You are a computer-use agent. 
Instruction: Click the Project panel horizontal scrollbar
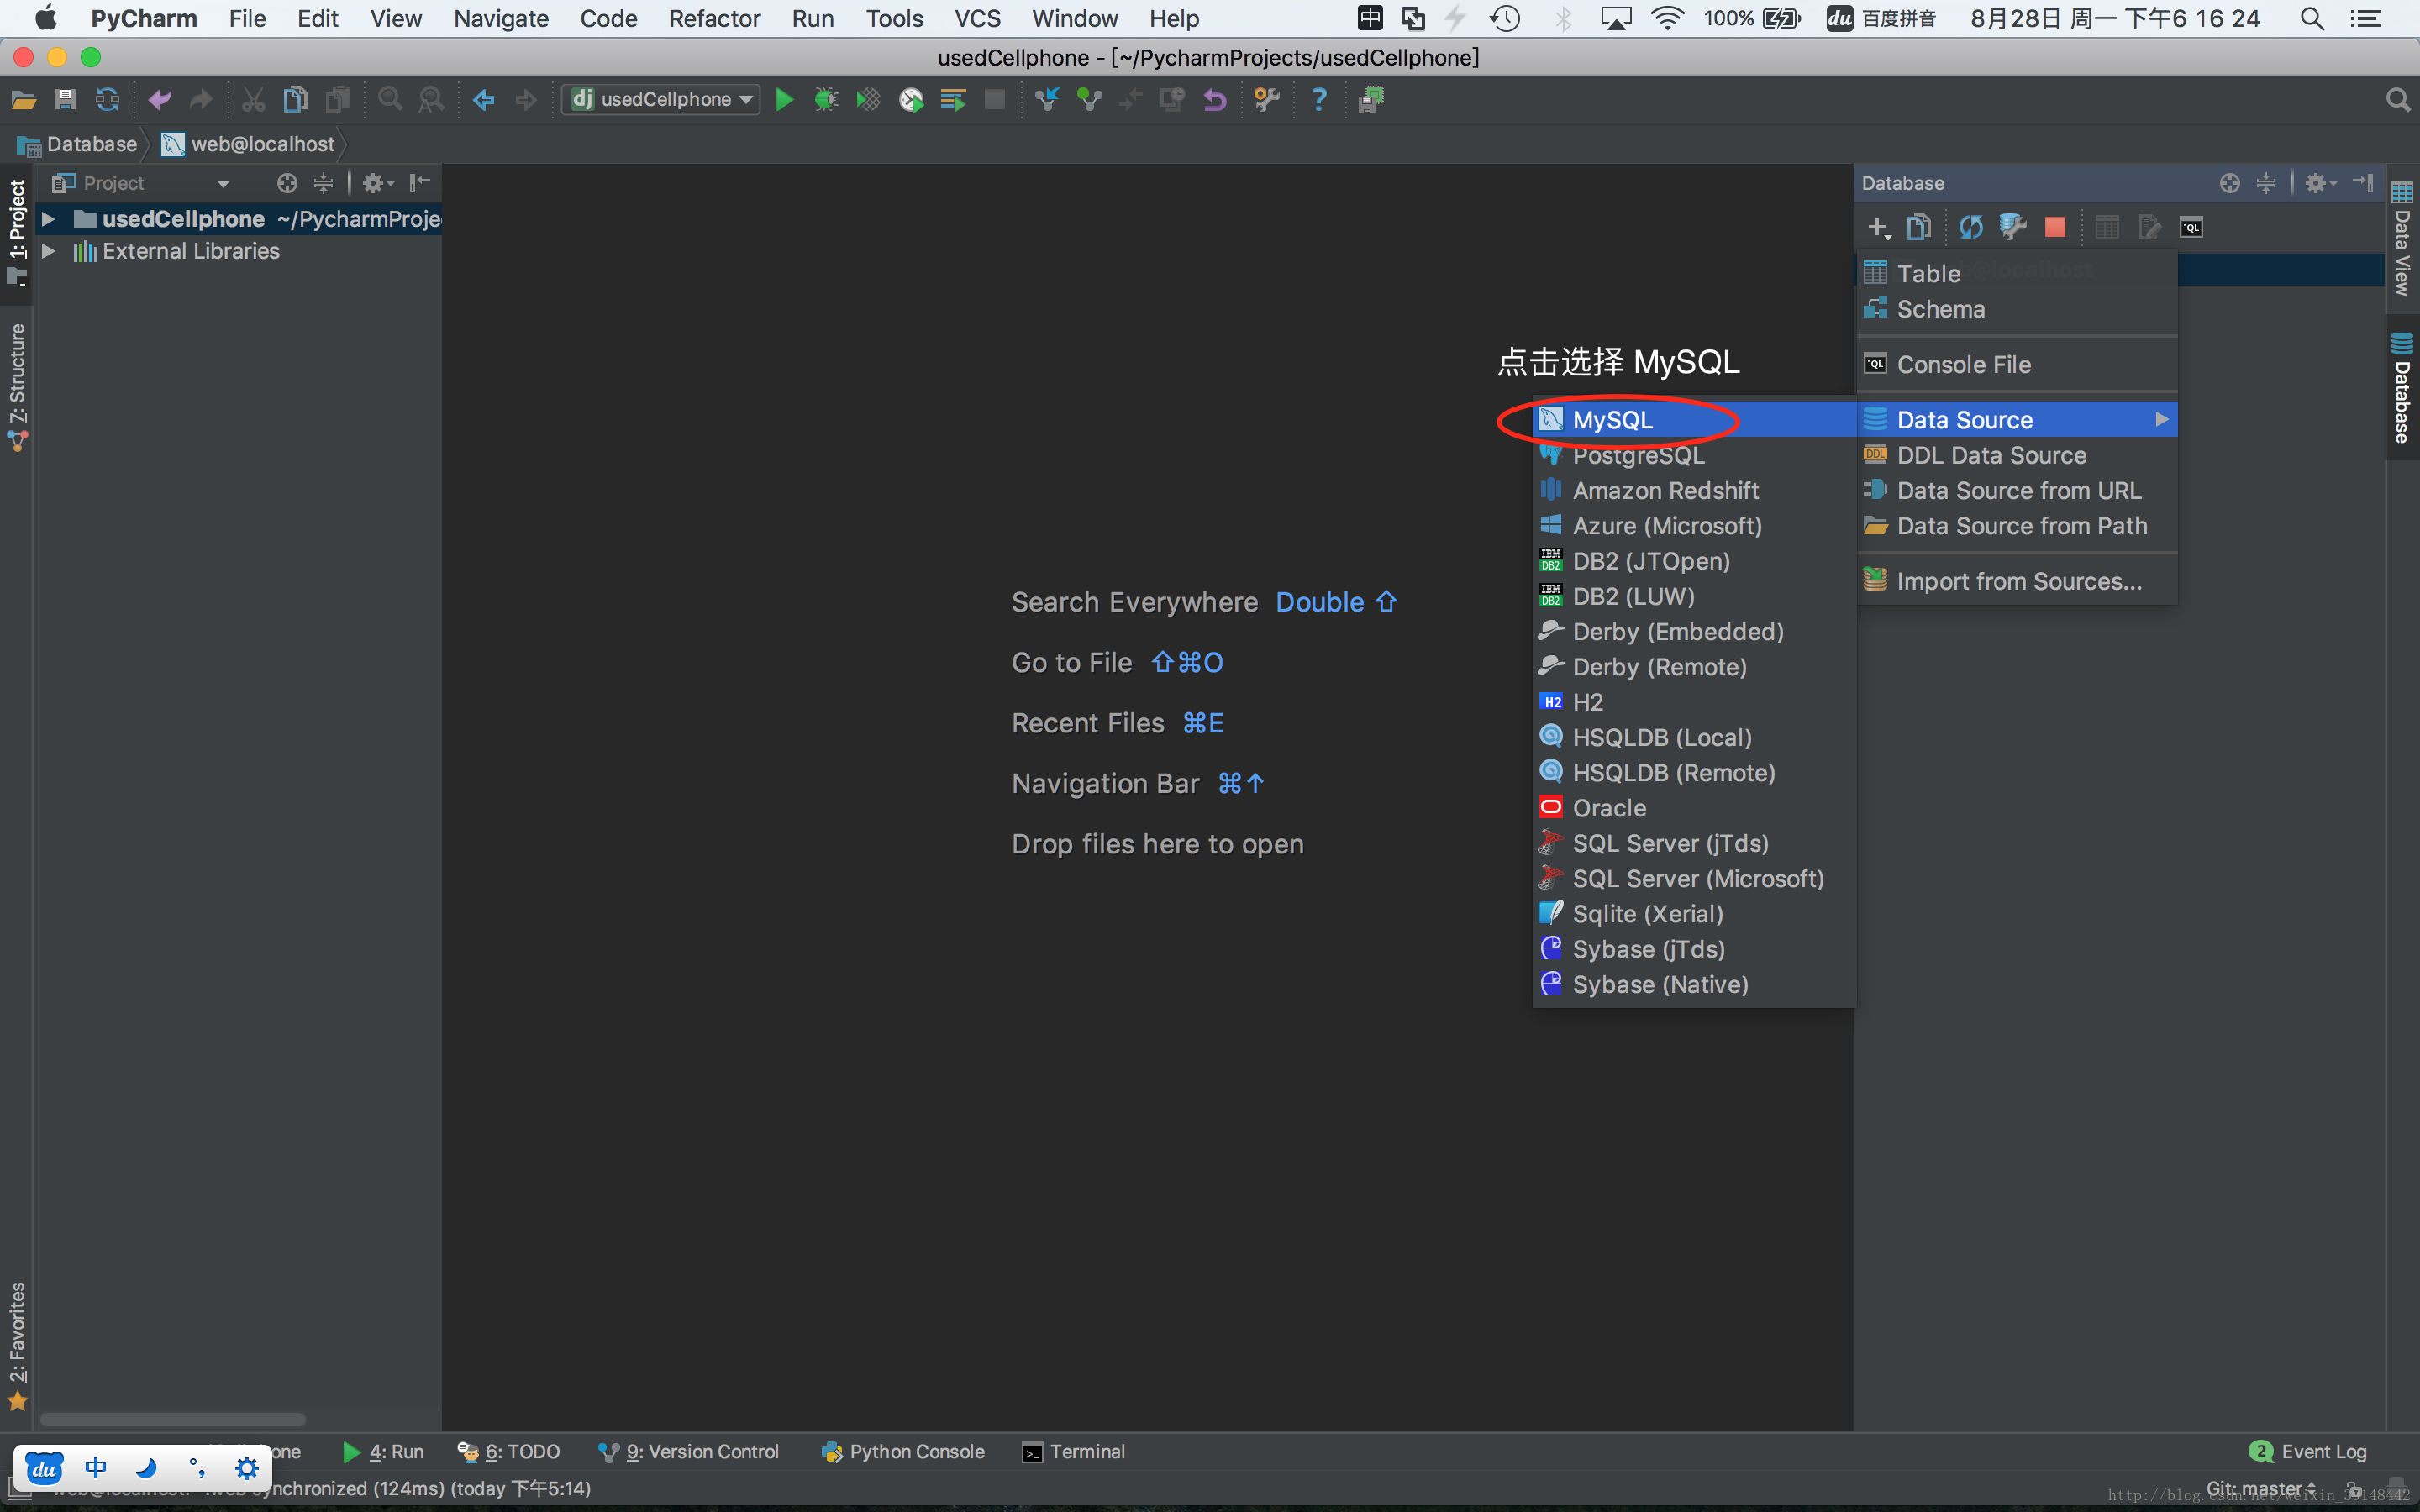tap(172, 1419)
